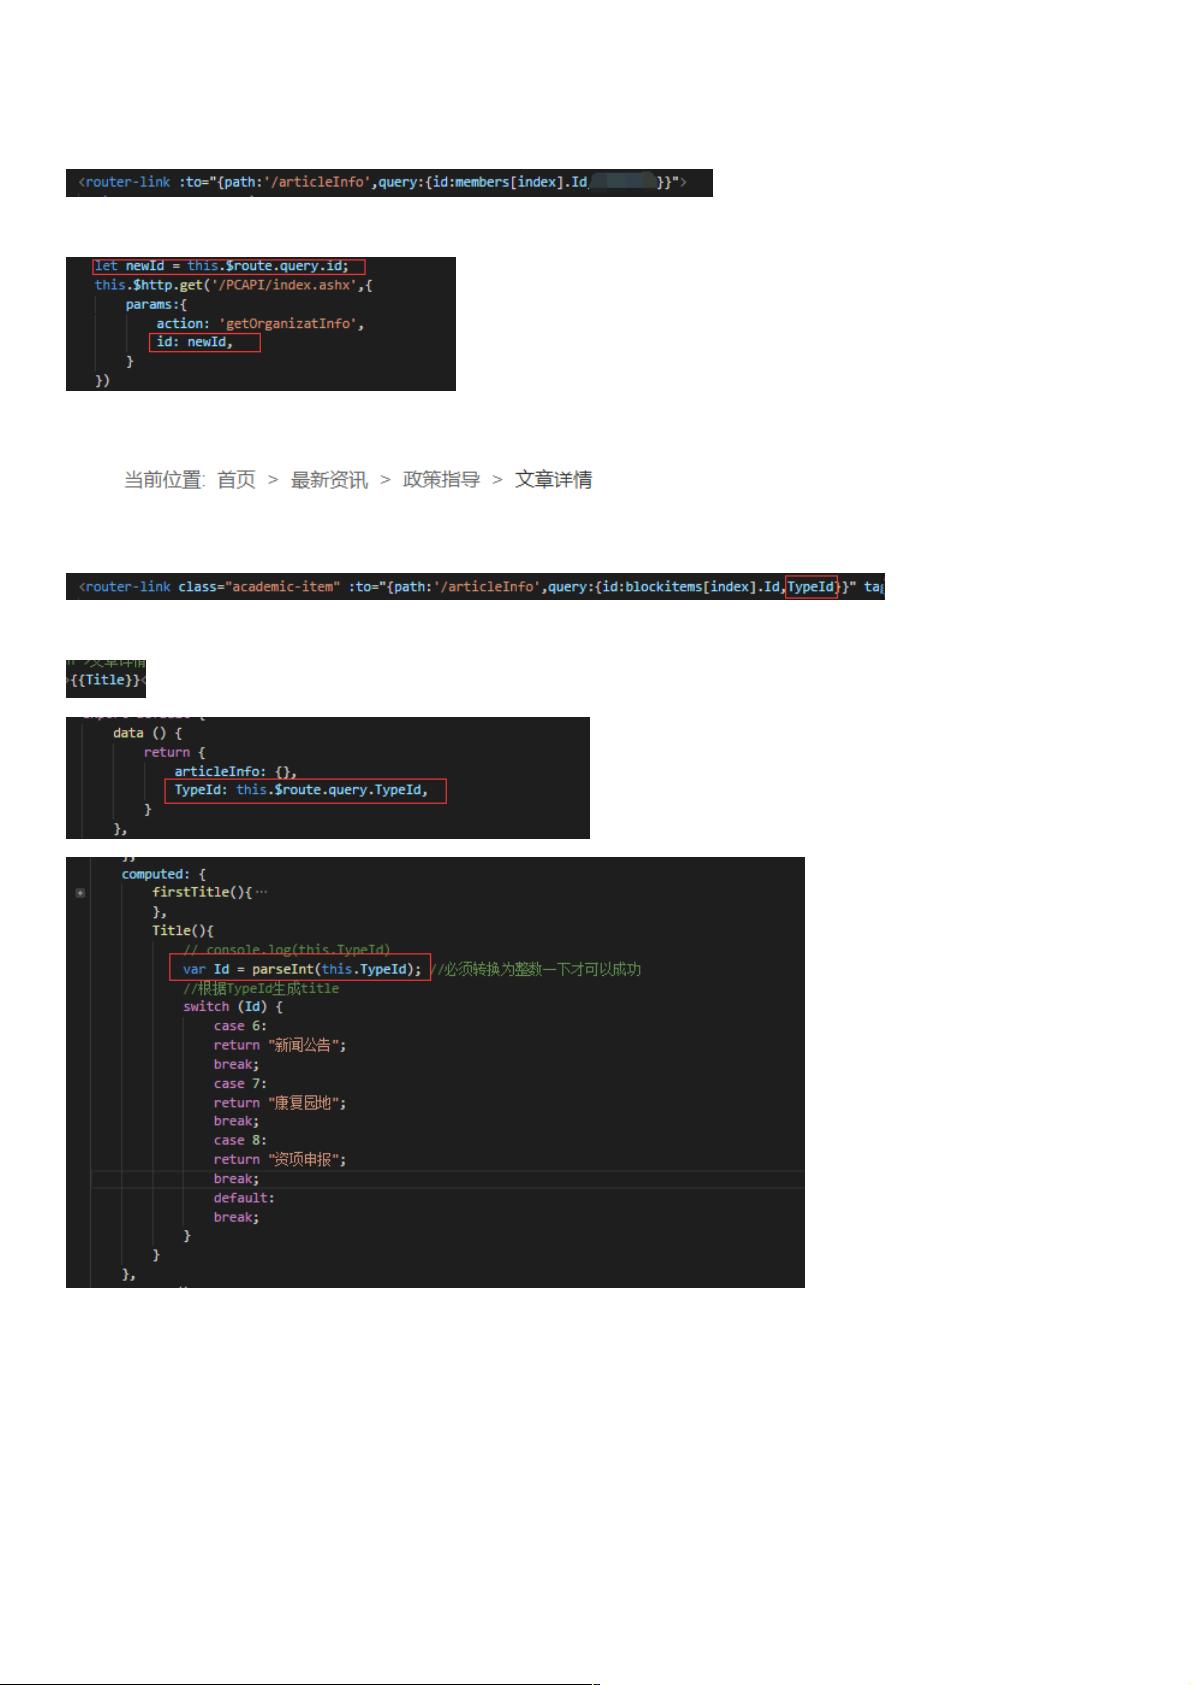Click the 文章详情 breadcrumb text
1191x1685 pixels.
(553, 481)
